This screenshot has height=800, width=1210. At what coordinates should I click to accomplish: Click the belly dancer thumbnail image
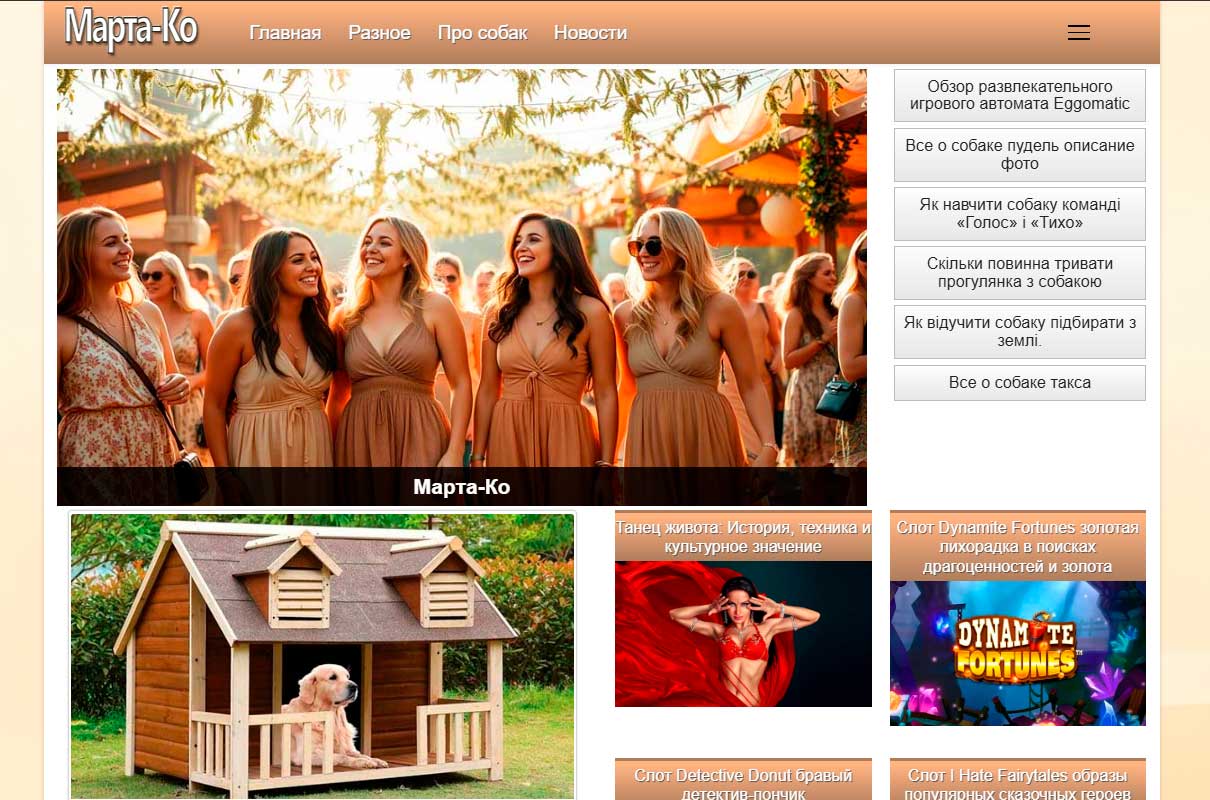click(x=743, y=634)
